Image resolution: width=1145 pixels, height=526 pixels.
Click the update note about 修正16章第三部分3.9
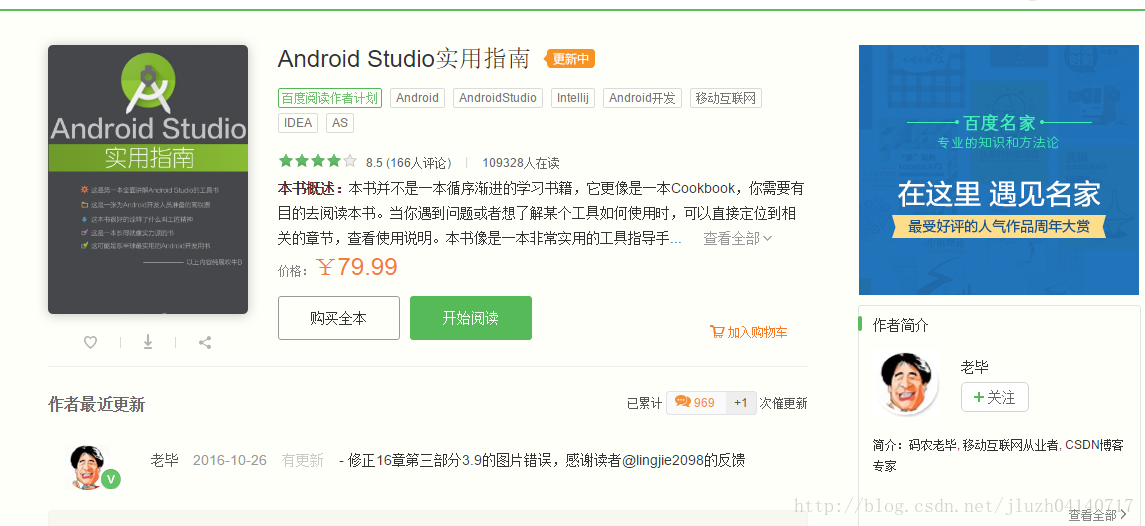[x=542, y=460]
